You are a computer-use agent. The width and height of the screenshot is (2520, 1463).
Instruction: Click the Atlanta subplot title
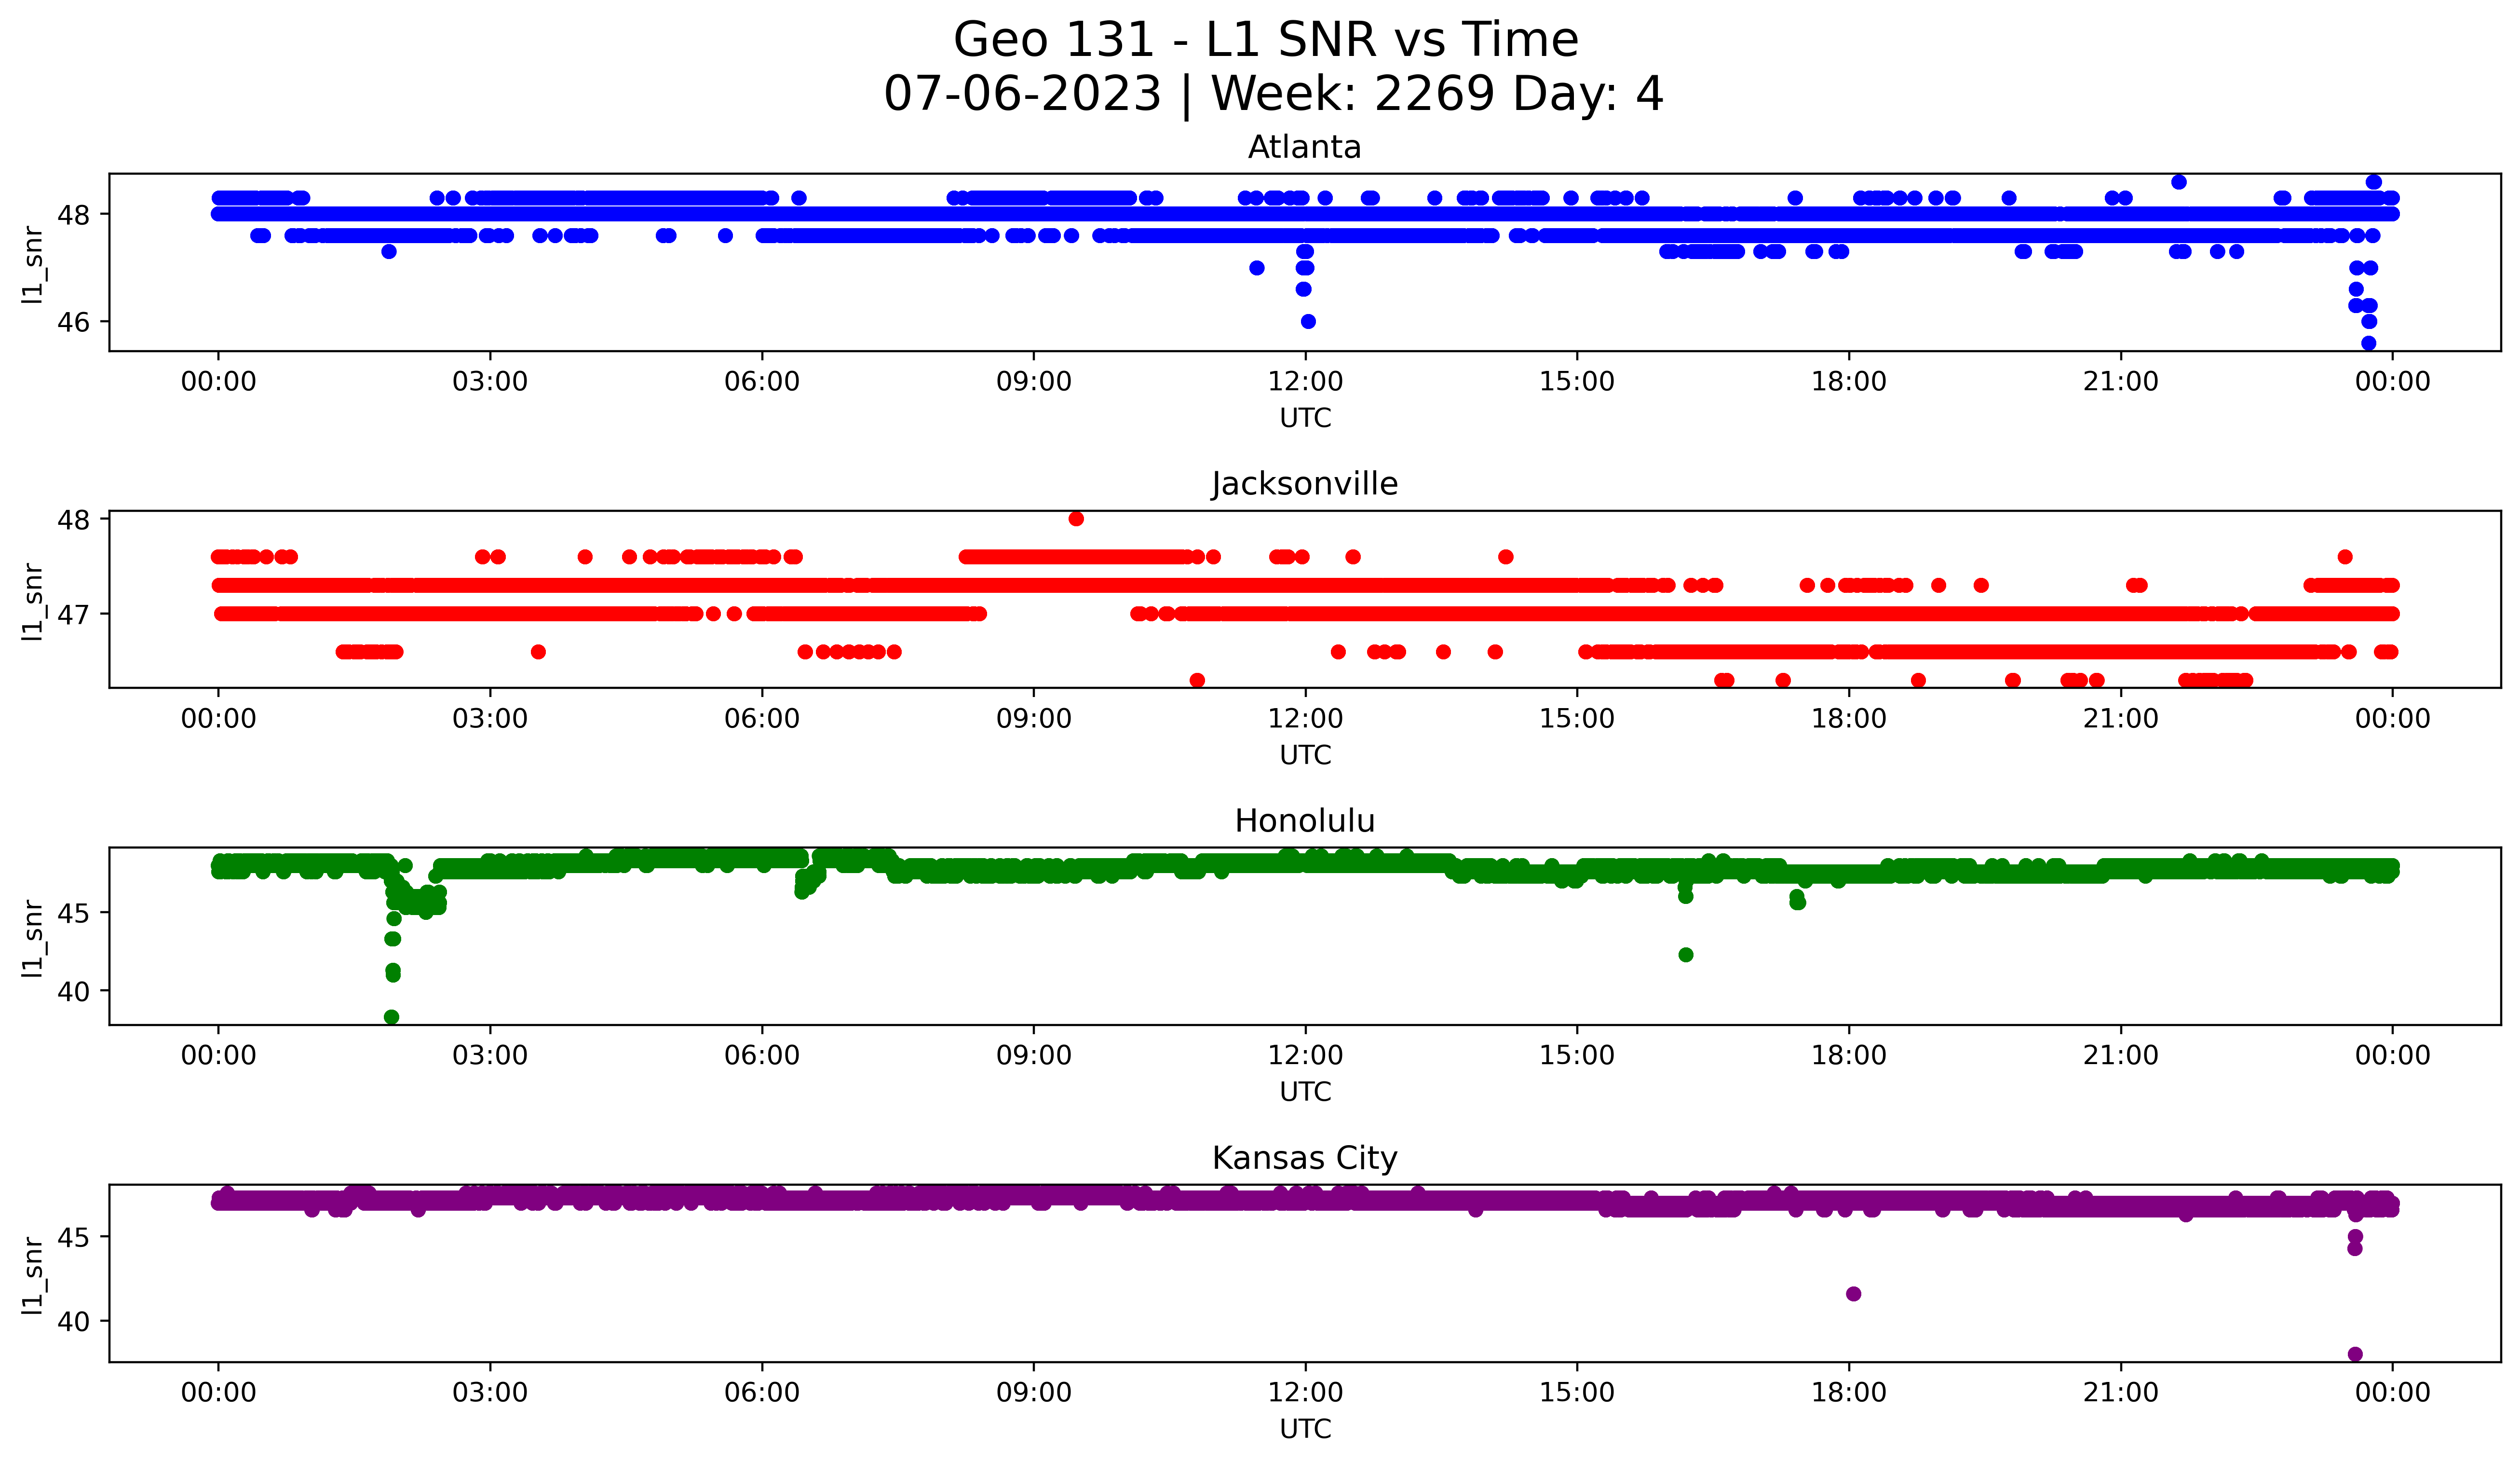[x=1304, y=148]
